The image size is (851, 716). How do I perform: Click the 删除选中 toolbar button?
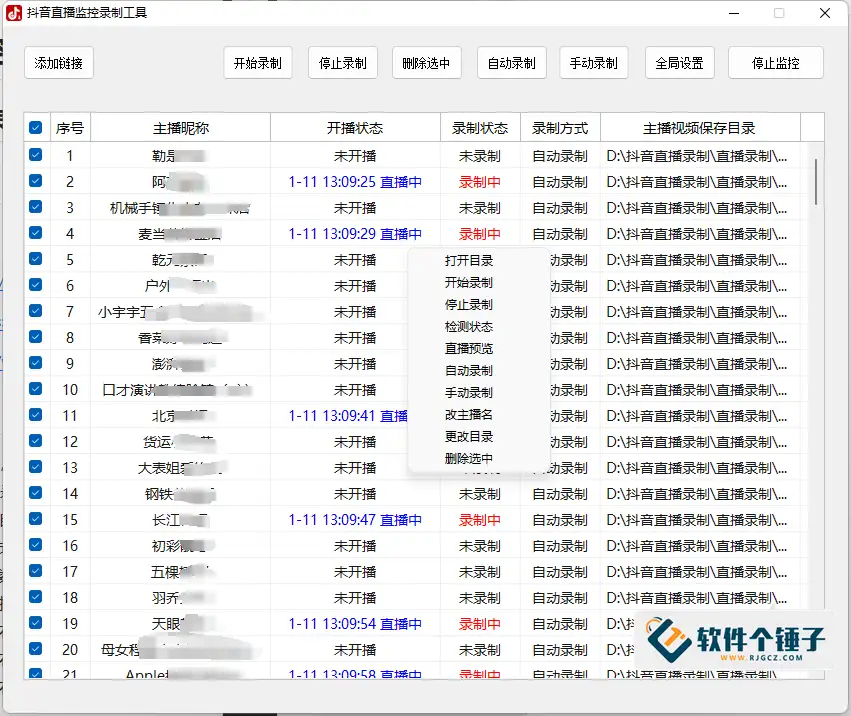coord(427,63)
